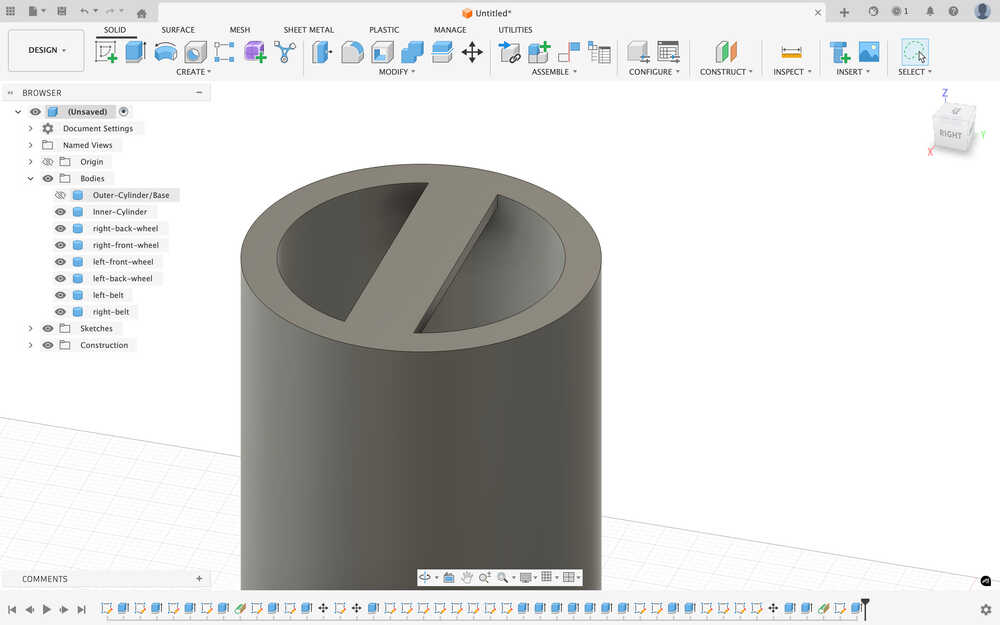
Task: Open the DESIGN workspace dropdown
Action: tap(46, 50)
